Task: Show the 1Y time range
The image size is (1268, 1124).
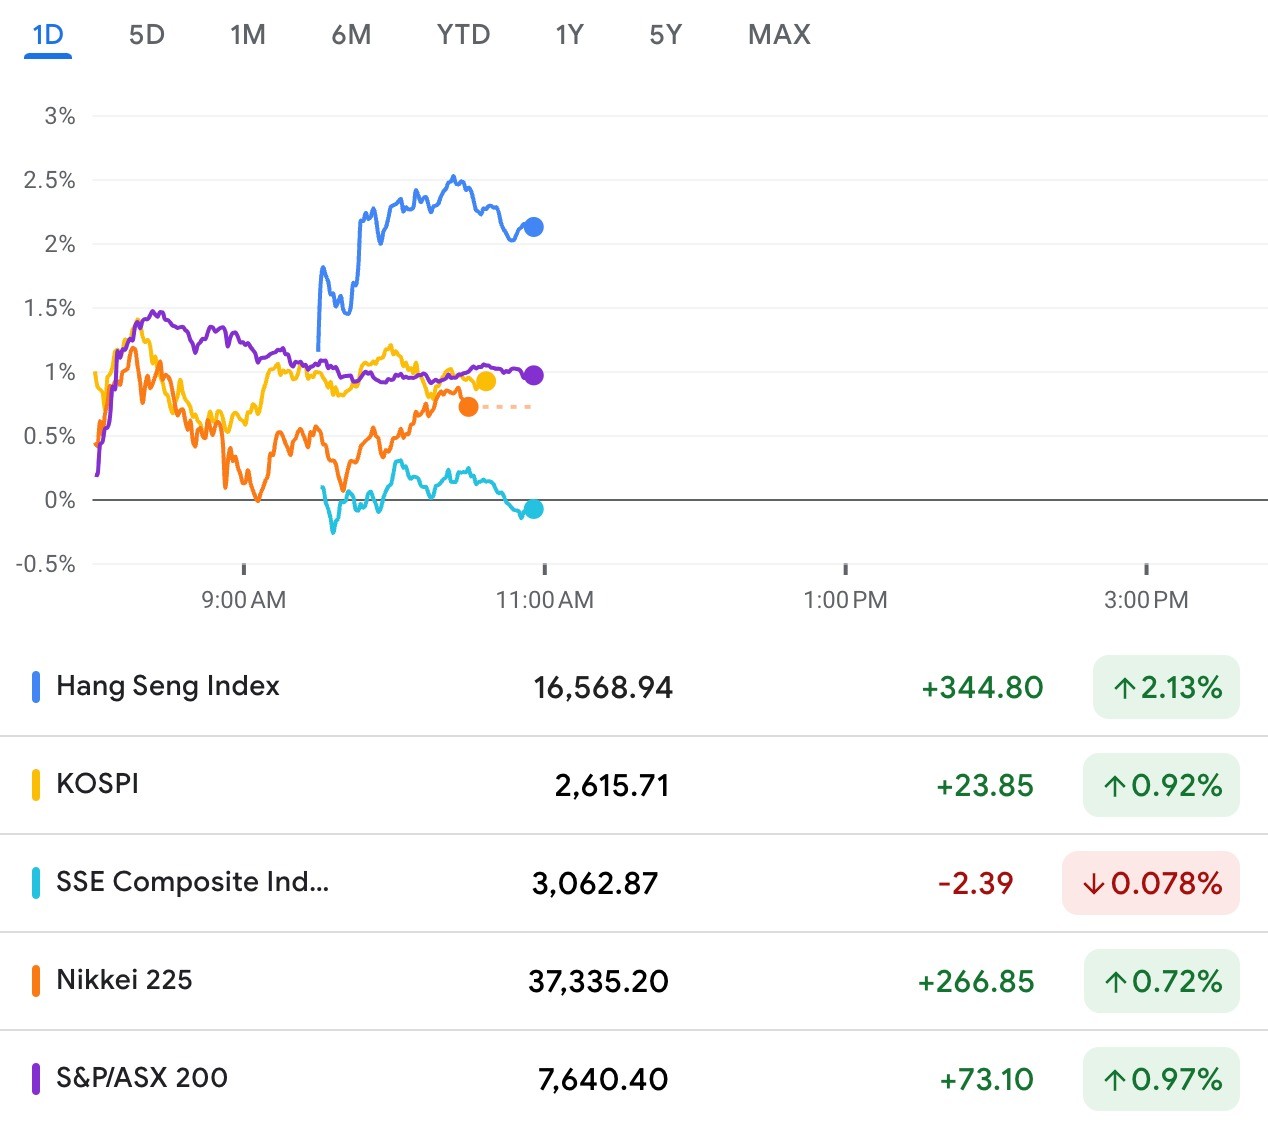Action: pos(570,35)
